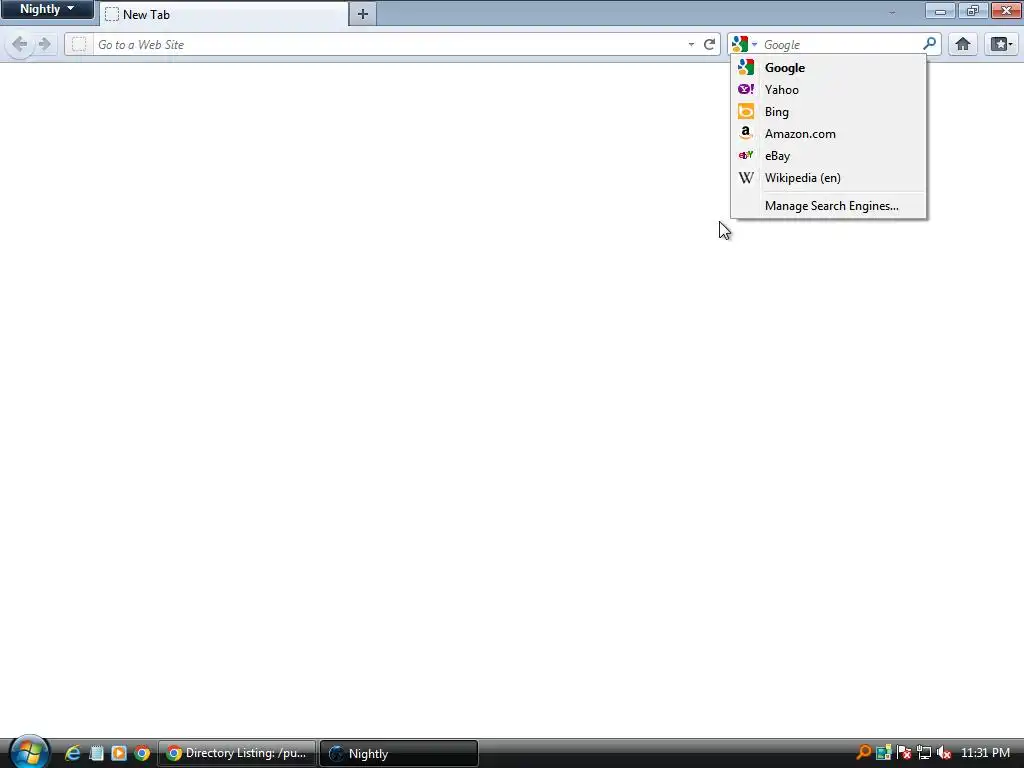Run search with the magnifier icon
Screen dimensions: 1024x768
click(929, 44)
